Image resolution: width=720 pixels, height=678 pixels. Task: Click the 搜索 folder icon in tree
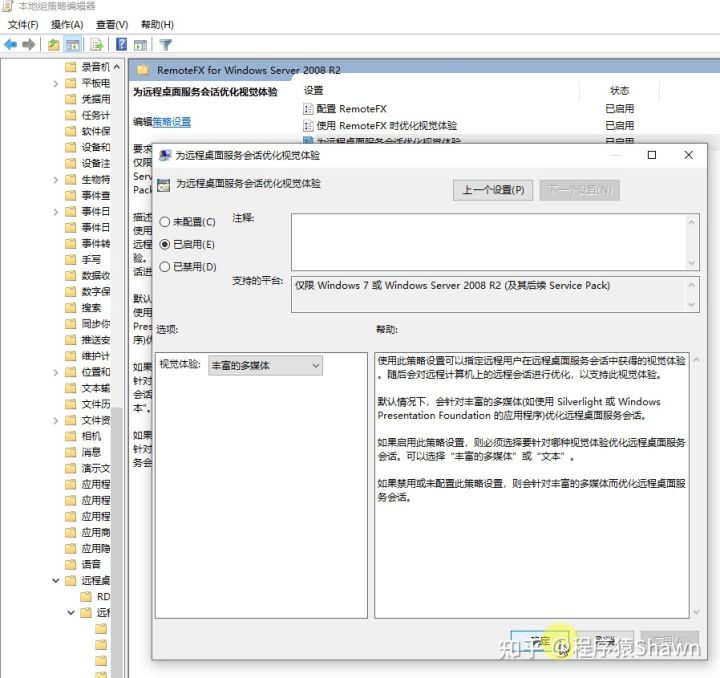click(70, 308)
